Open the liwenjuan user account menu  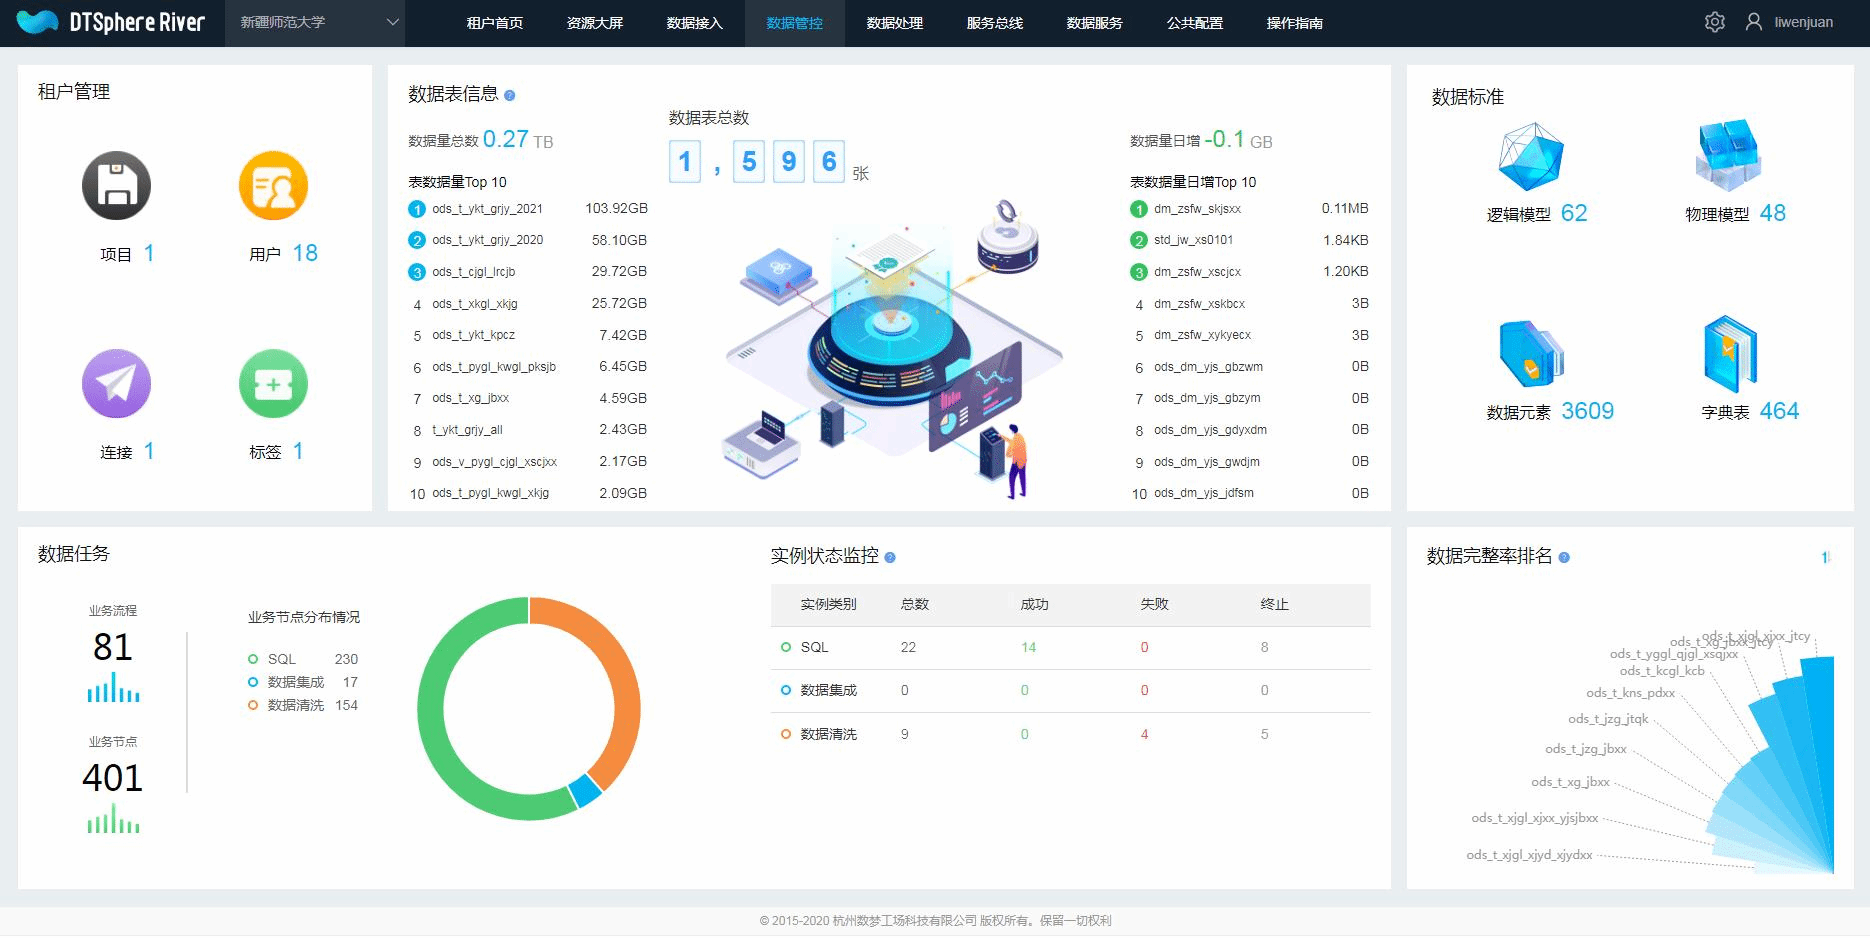tap(1790, 22)
